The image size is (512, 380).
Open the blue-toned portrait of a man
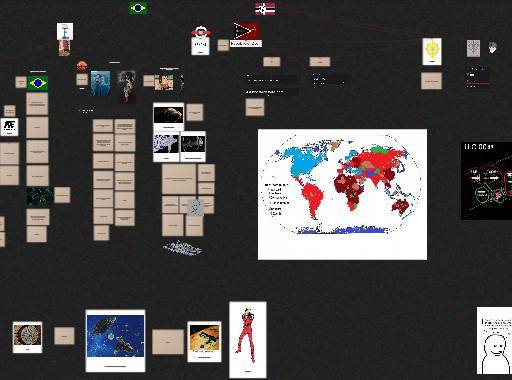100,83
